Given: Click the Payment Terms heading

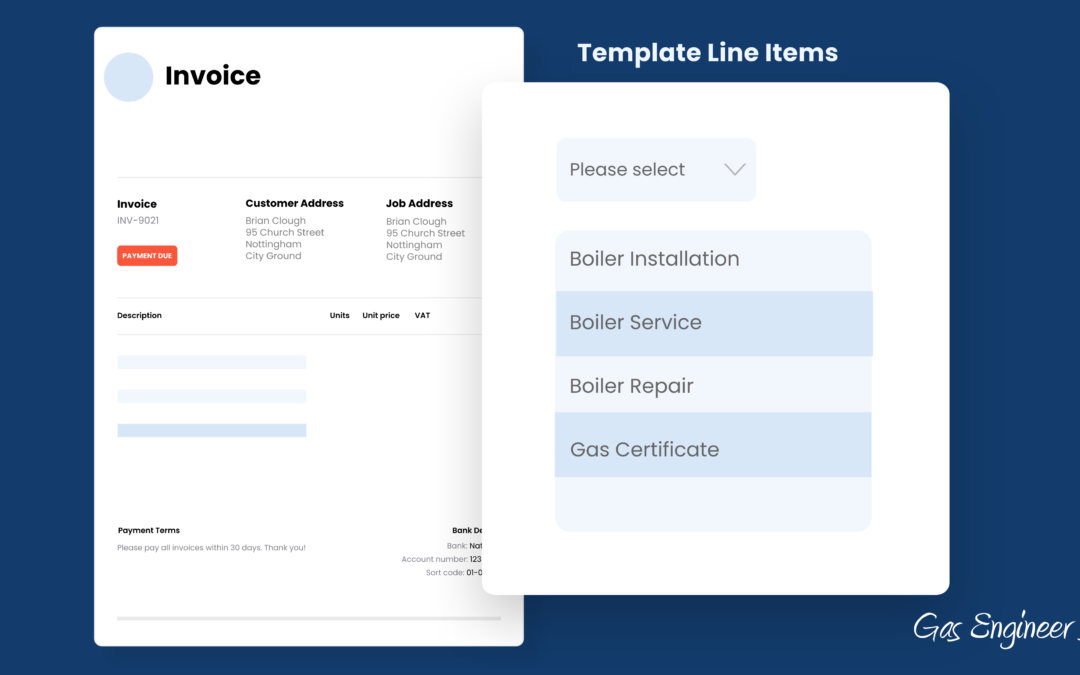Looking at the screenshot, I should pos(149,531).
